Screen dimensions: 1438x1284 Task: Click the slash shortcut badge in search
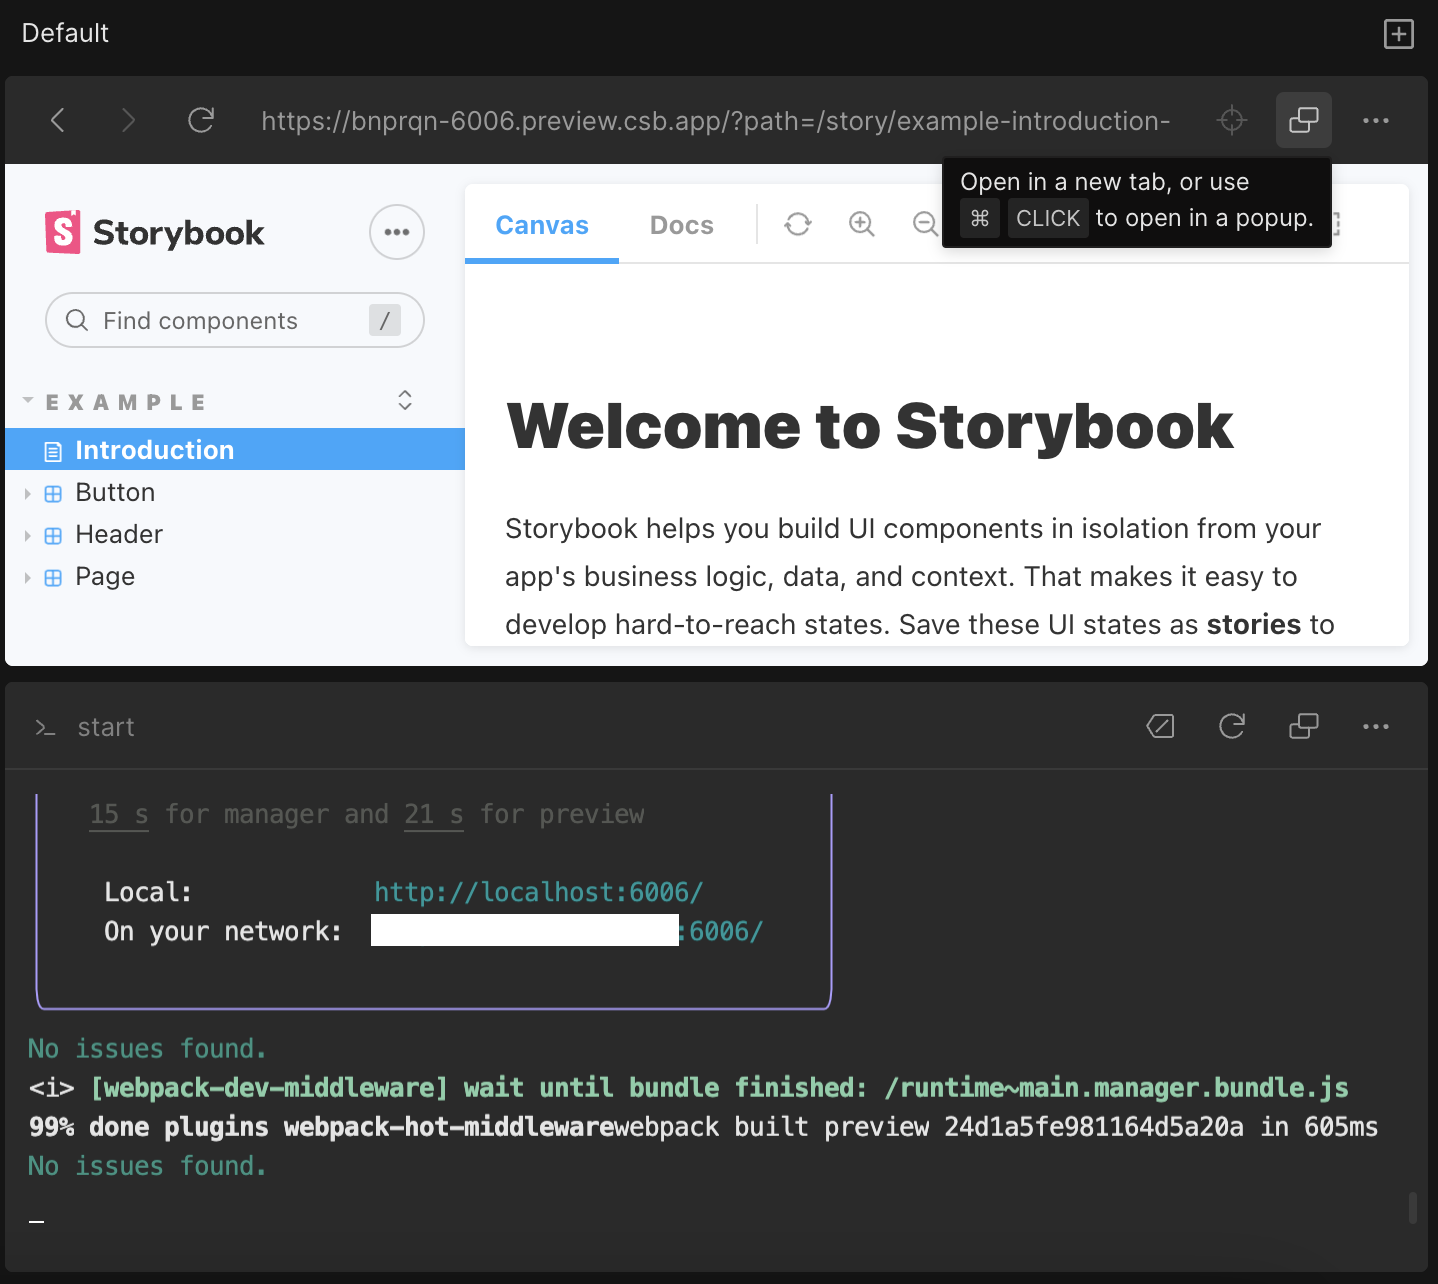point(385,320)
